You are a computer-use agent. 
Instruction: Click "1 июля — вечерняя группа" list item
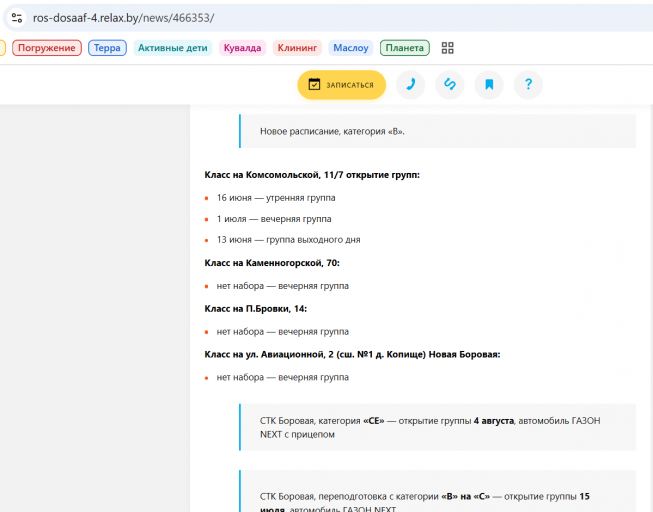point(274,219)
